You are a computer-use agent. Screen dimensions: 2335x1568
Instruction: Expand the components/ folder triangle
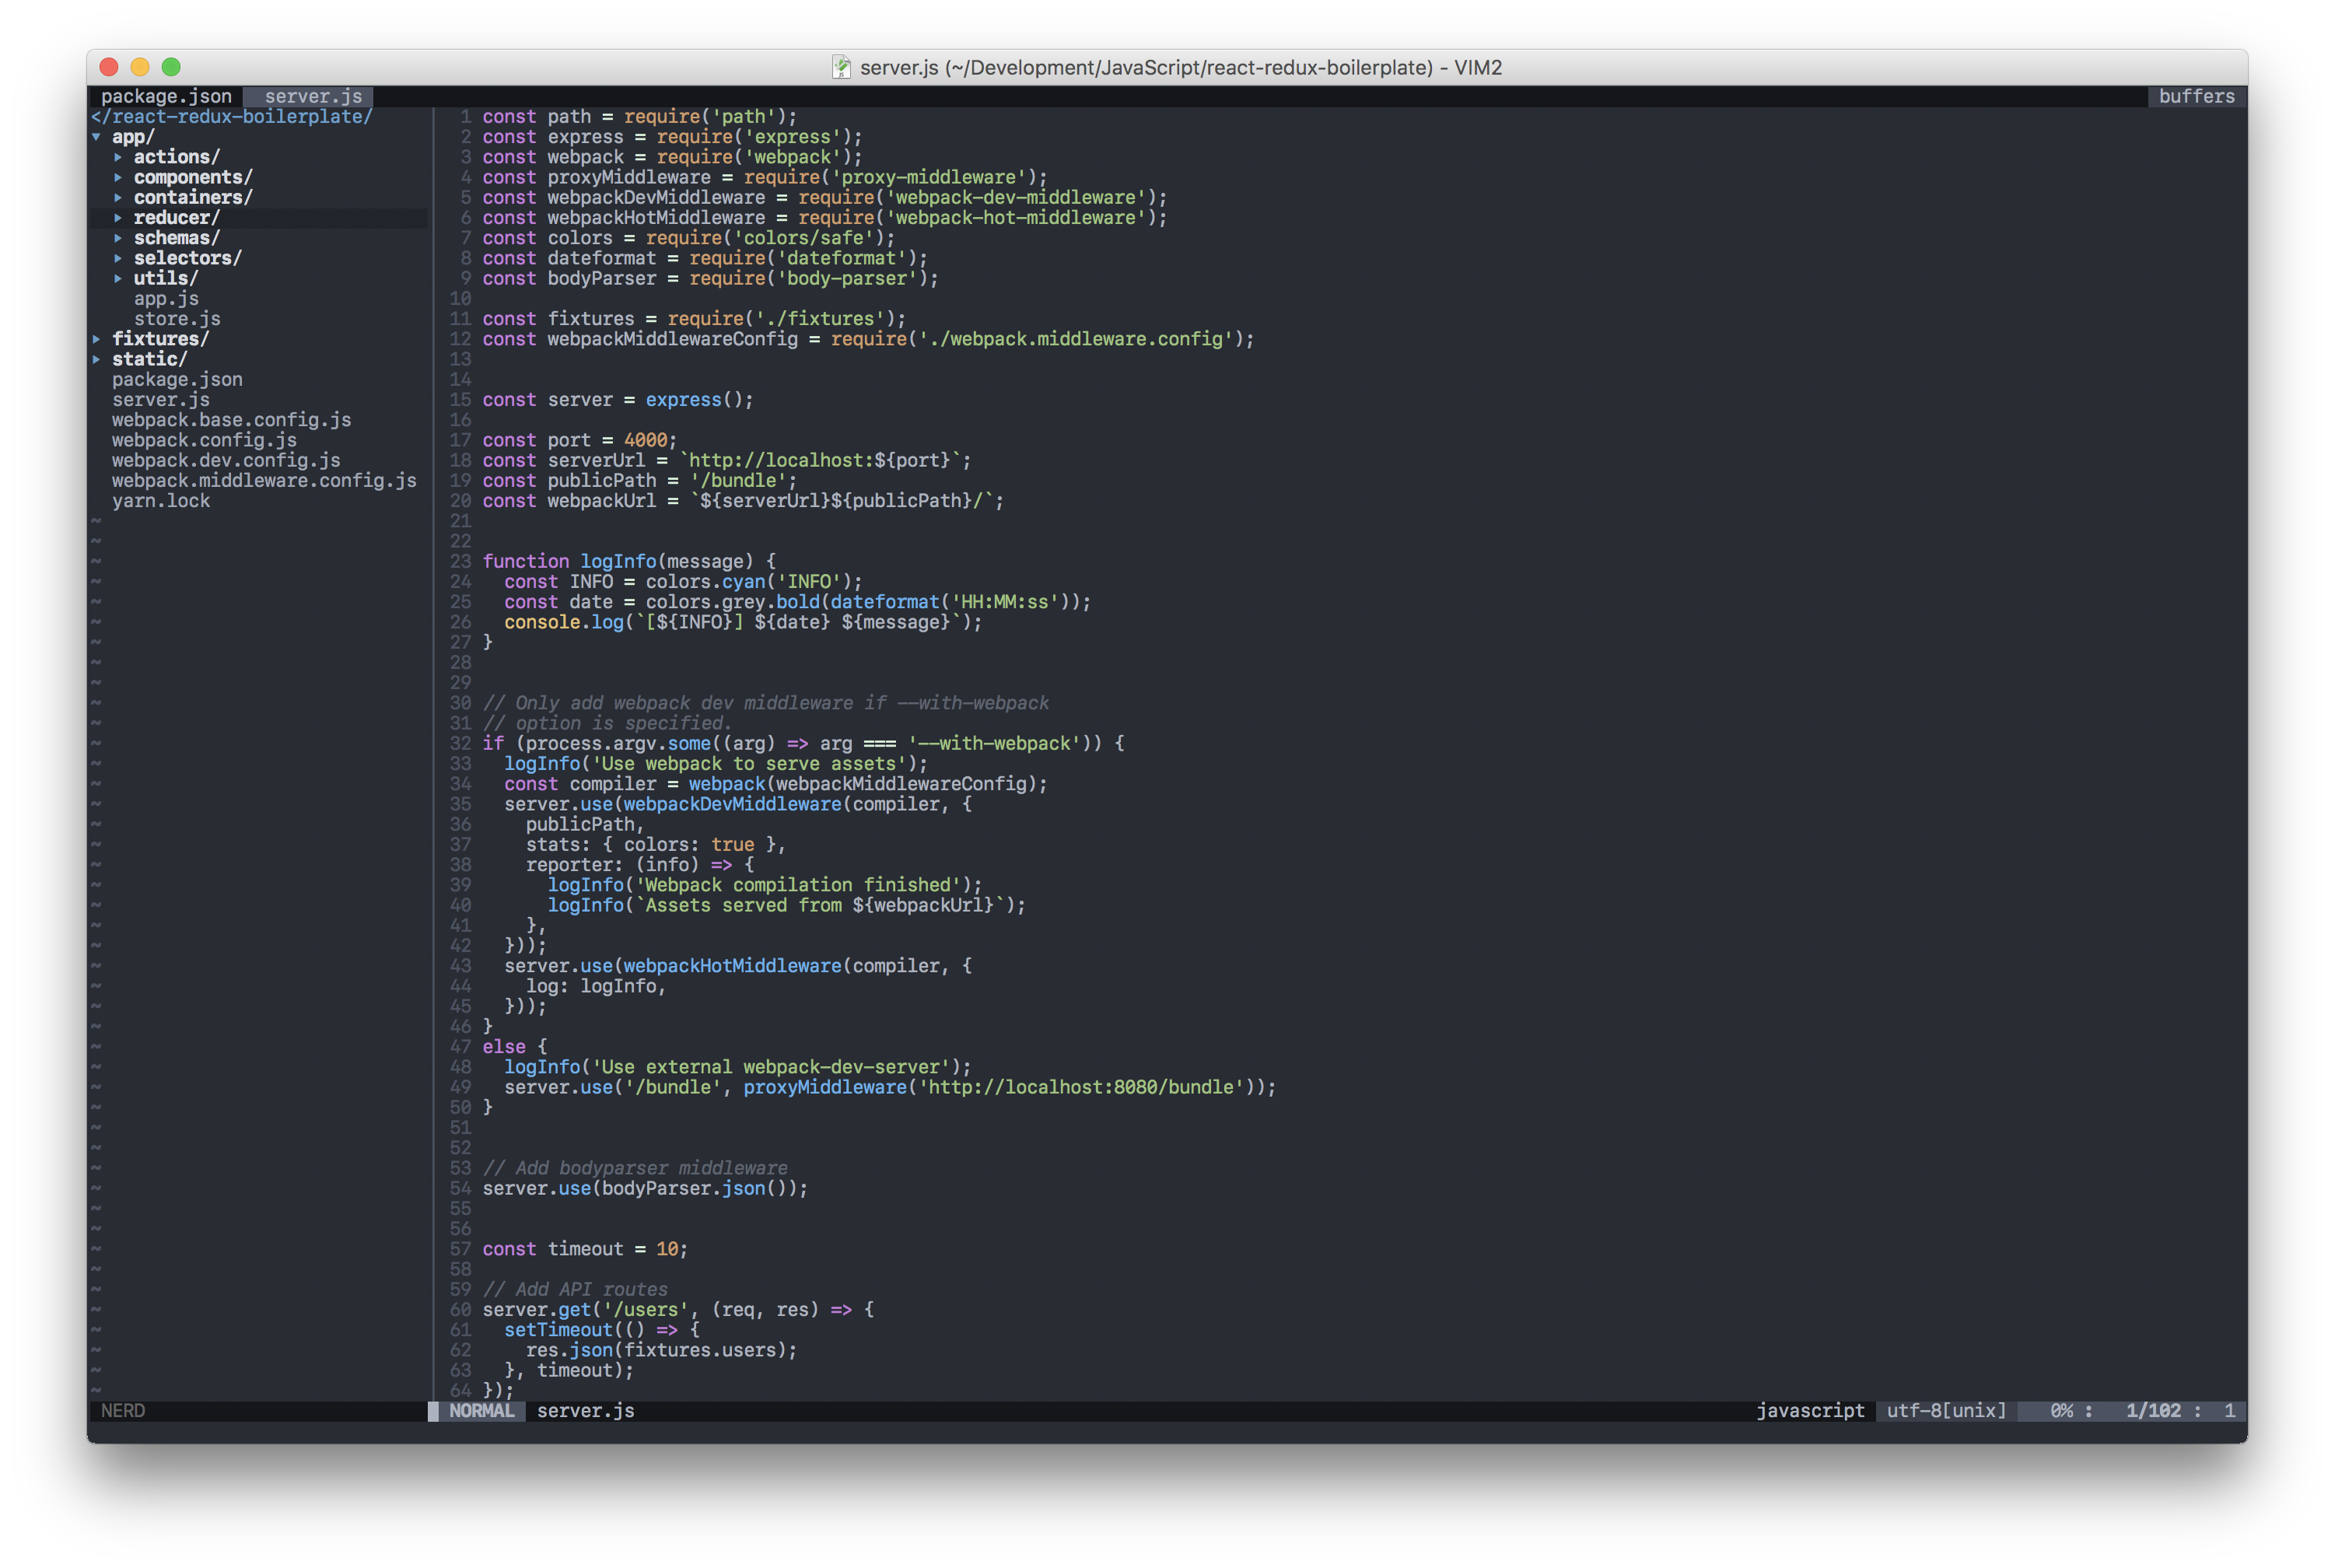click(118, 177)
